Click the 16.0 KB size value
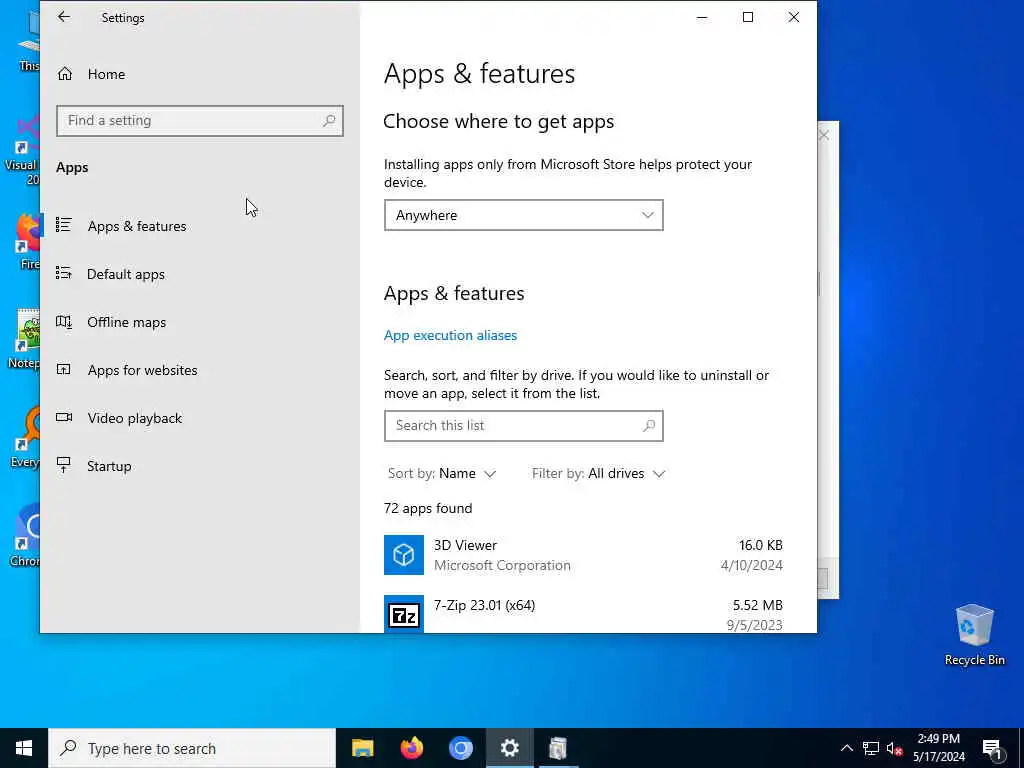 [x=761, y=545]
